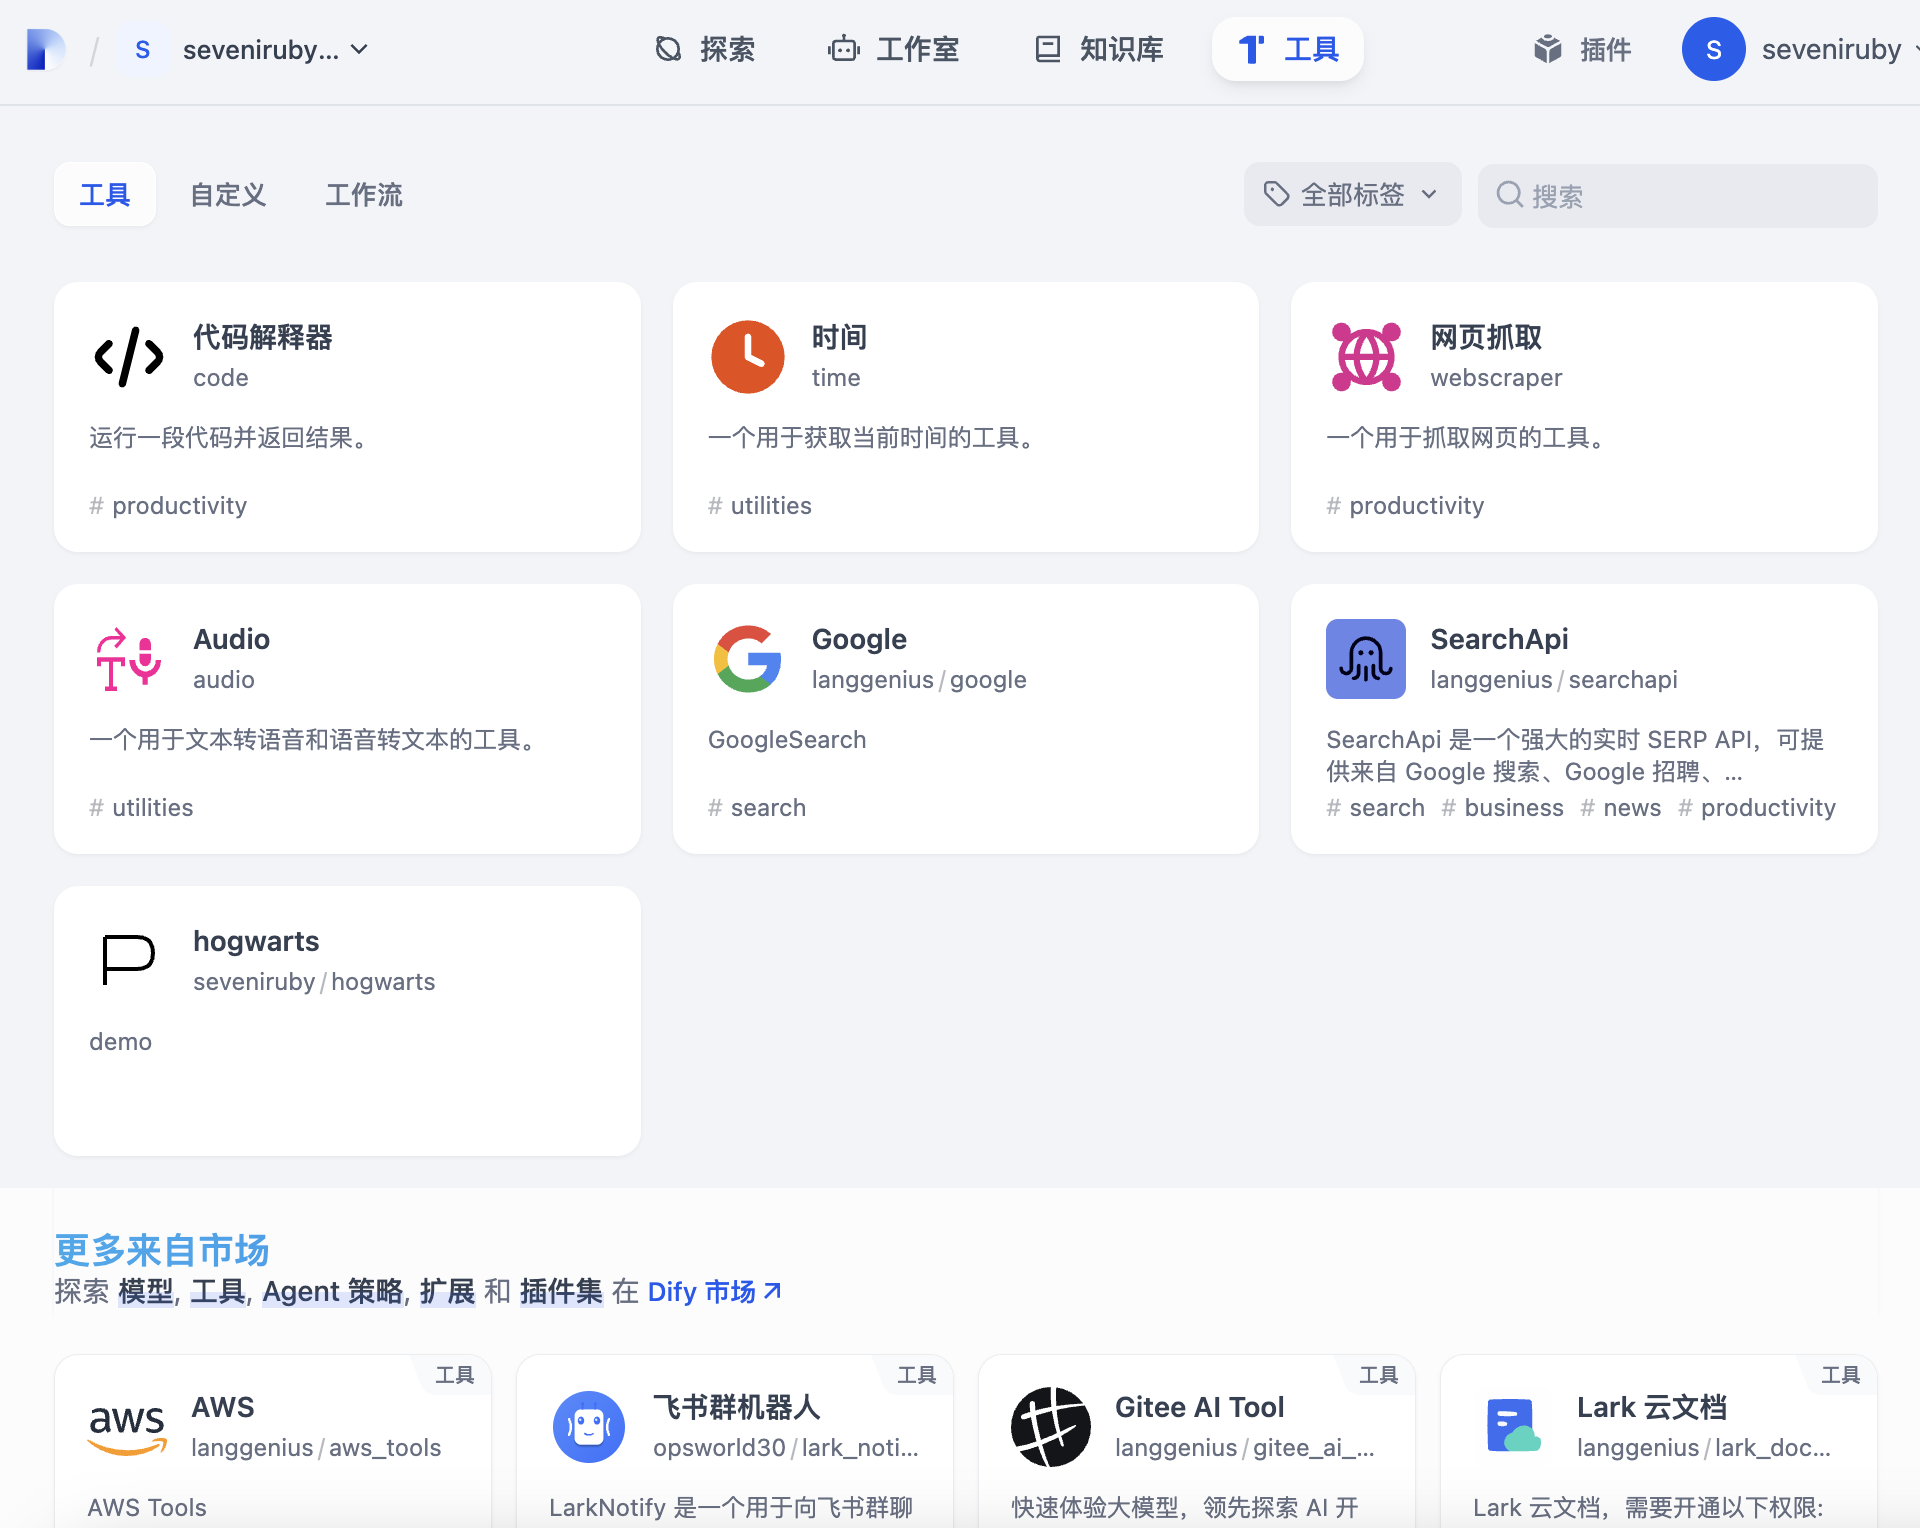
Task: Click the Google logo icon
Action: point(747,659)
